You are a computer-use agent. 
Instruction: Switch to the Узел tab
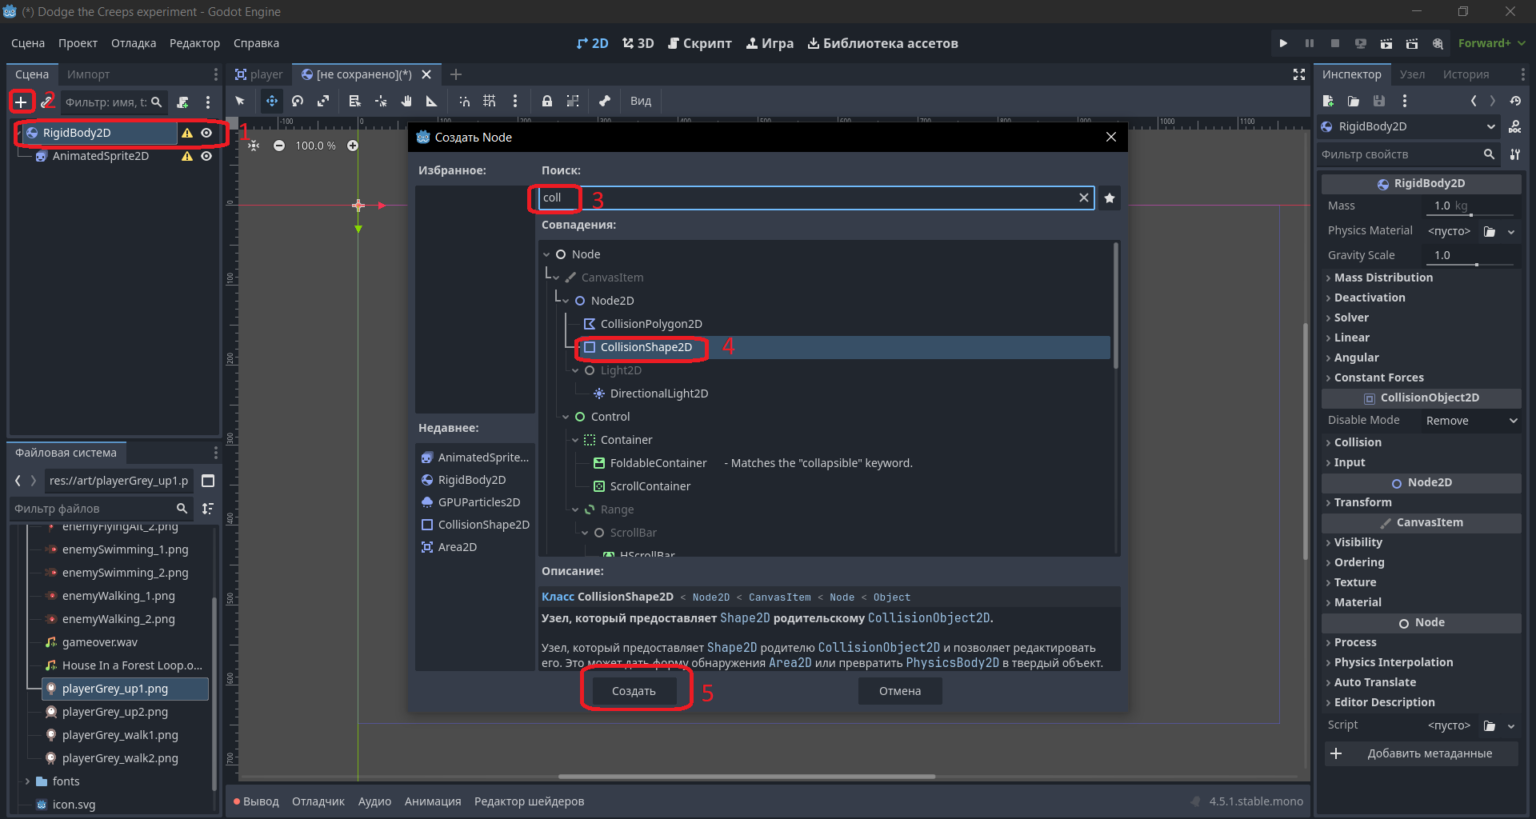click(x=1412, y=74)
